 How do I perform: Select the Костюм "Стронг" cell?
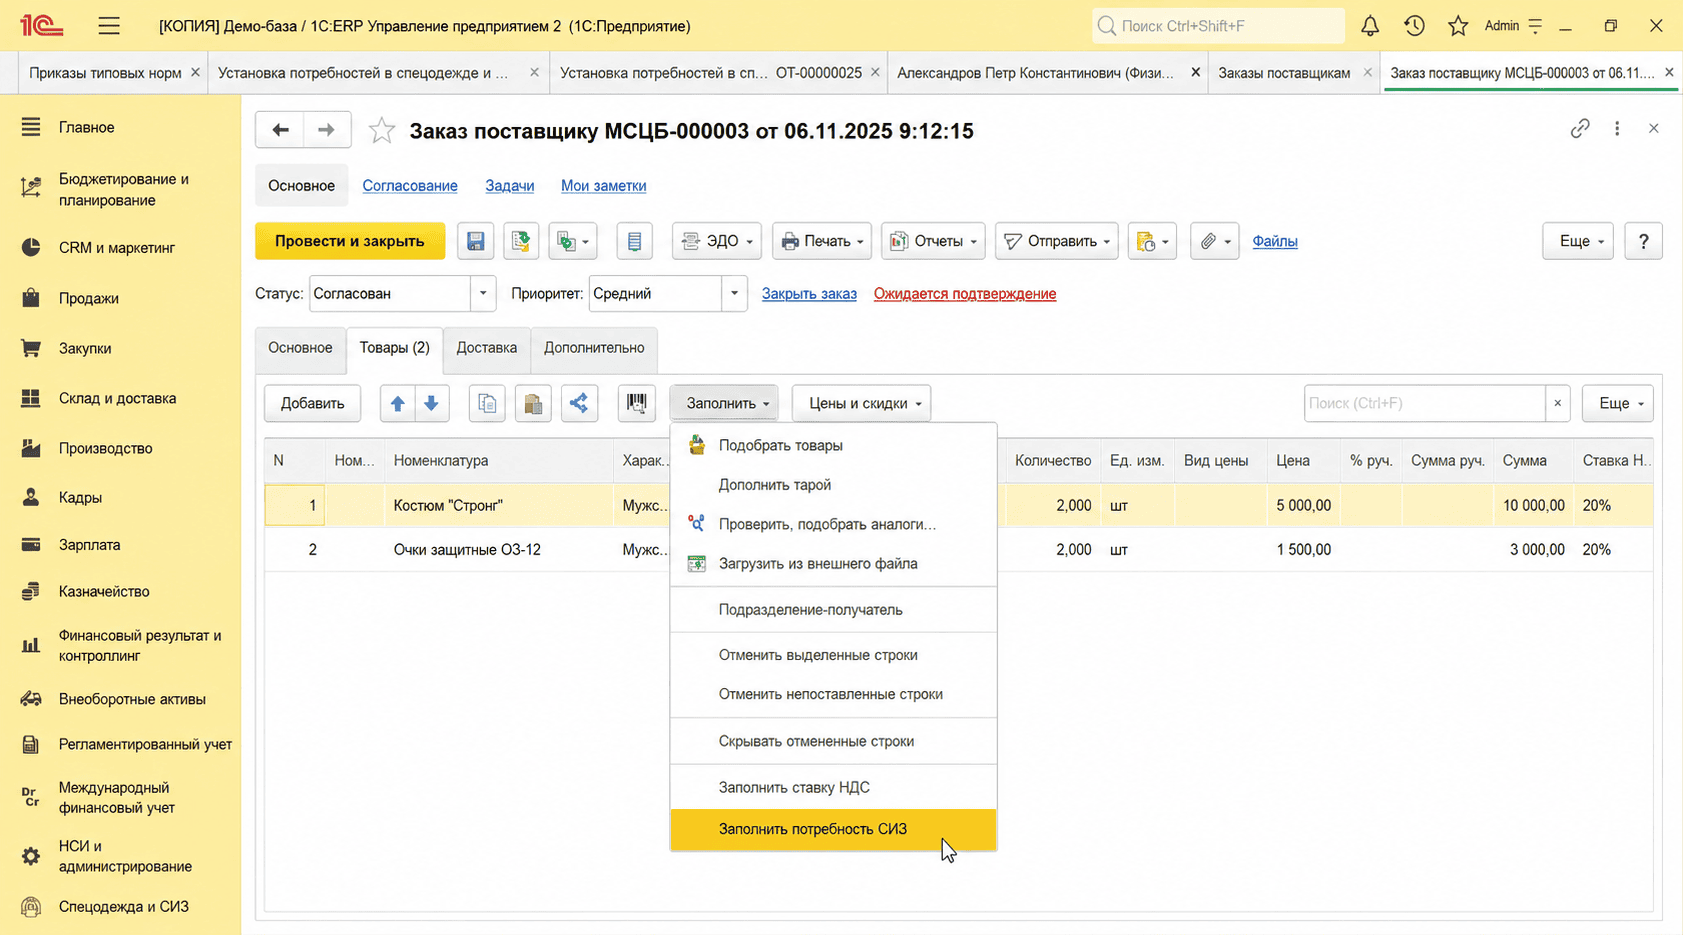499,506
